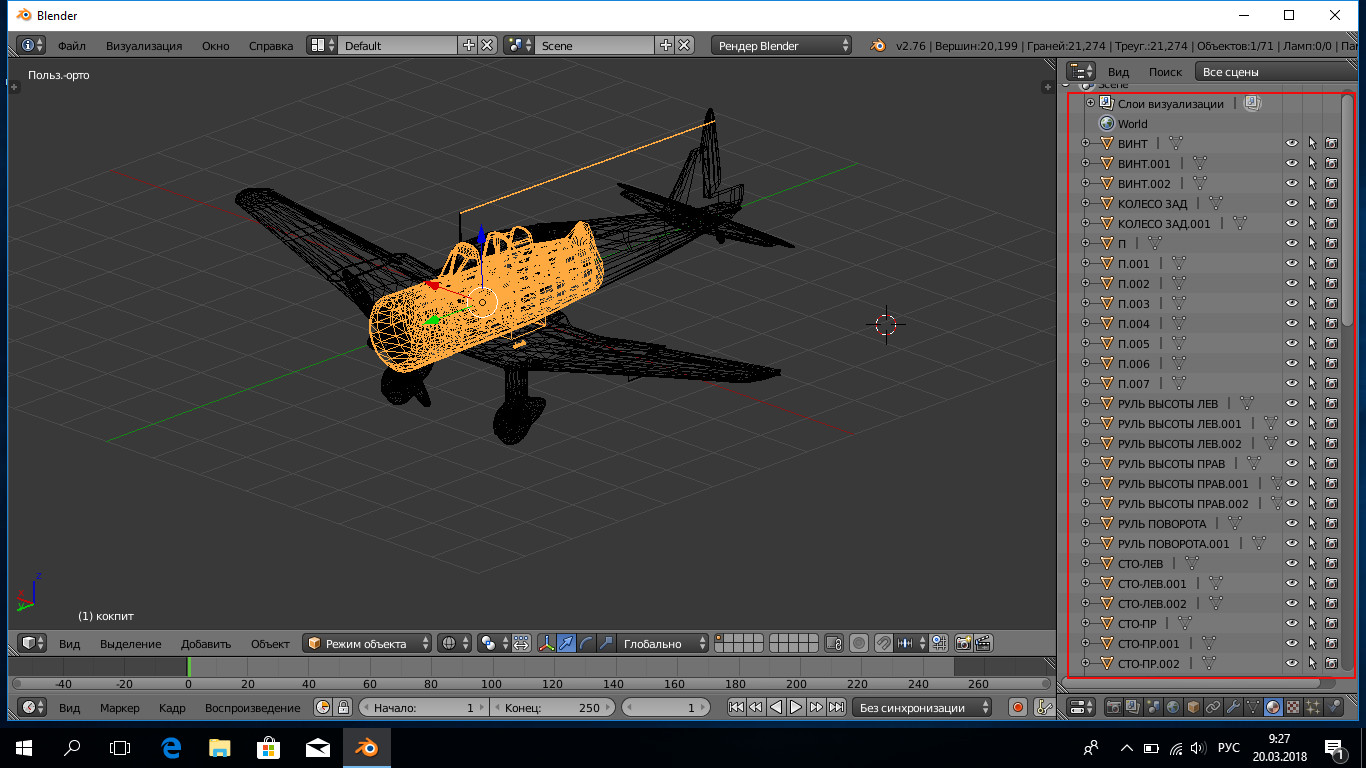Open Texture properties checker icon
This screenshot has height=768, width=1366.
pos(1293,707)
